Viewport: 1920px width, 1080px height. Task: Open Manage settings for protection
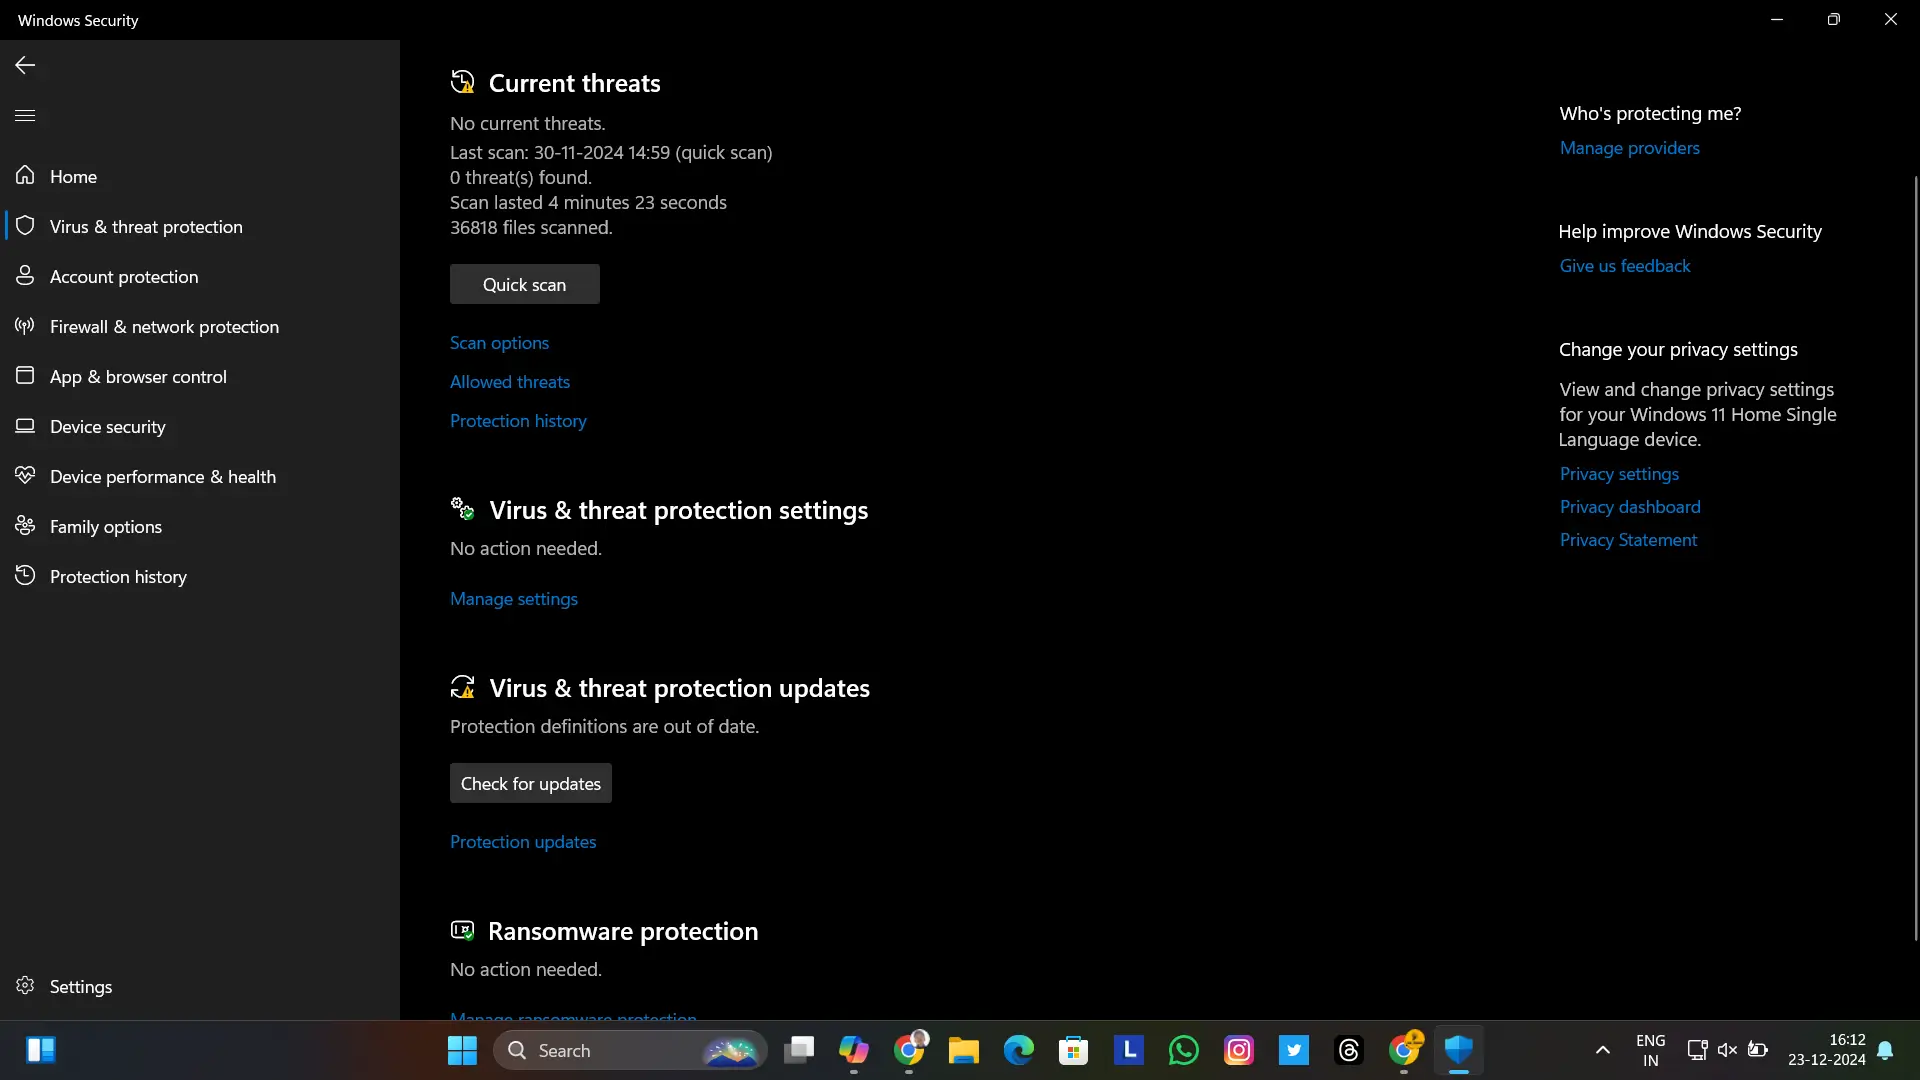click(513, 599)
